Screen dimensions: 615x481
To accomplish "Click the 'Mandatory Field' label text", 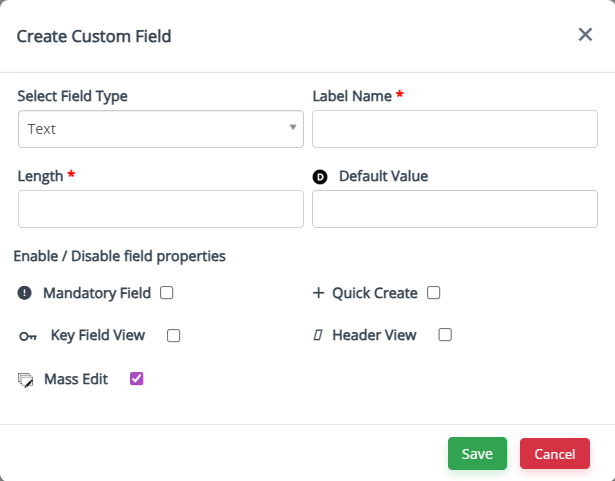I will point(97,293).
